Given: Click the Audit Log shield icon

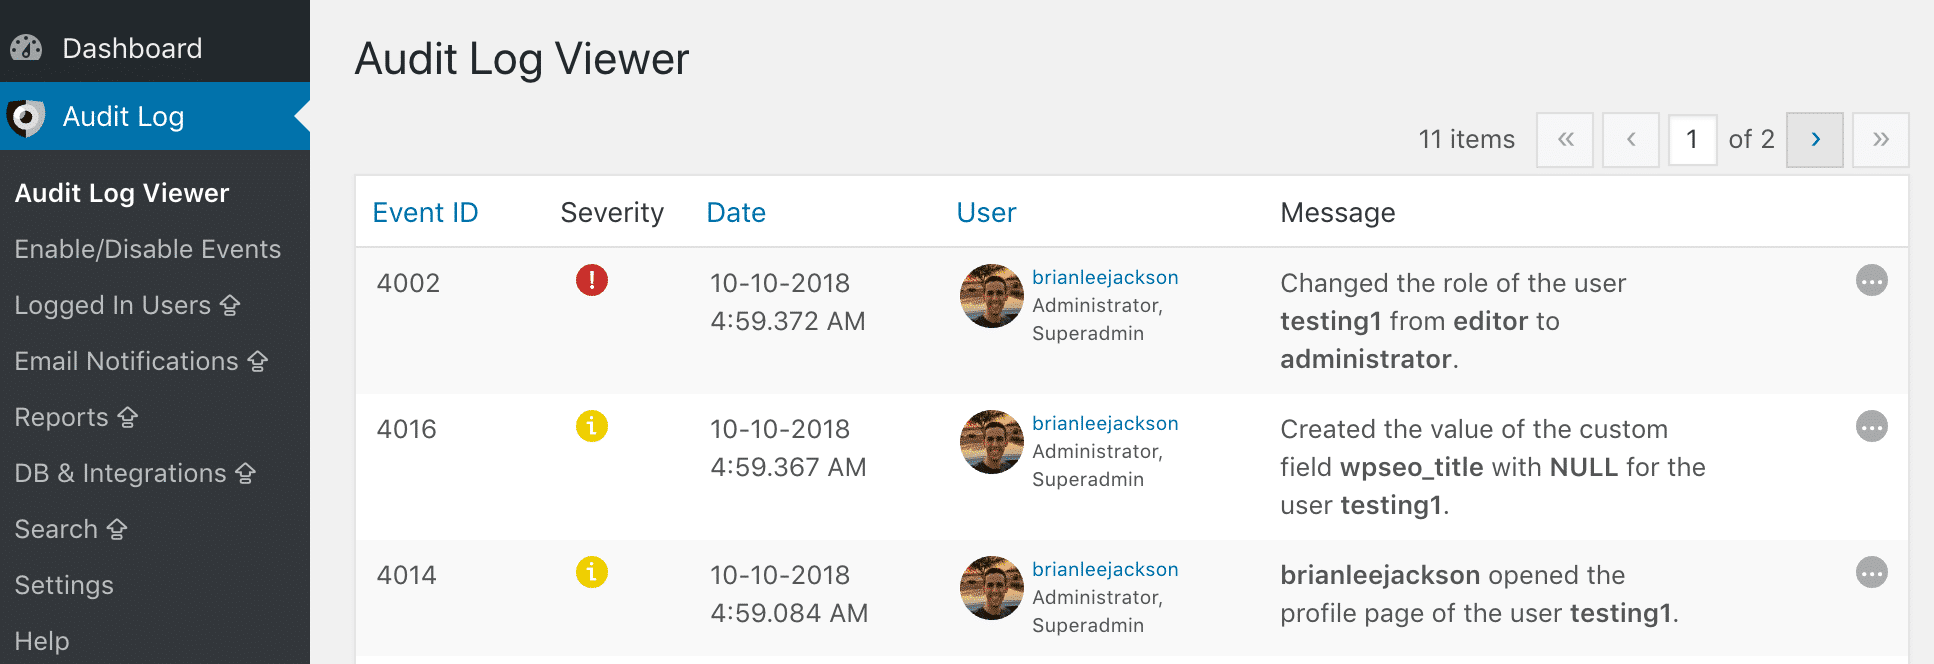Looking at the screenshot, I should click(x=27, y=117).
